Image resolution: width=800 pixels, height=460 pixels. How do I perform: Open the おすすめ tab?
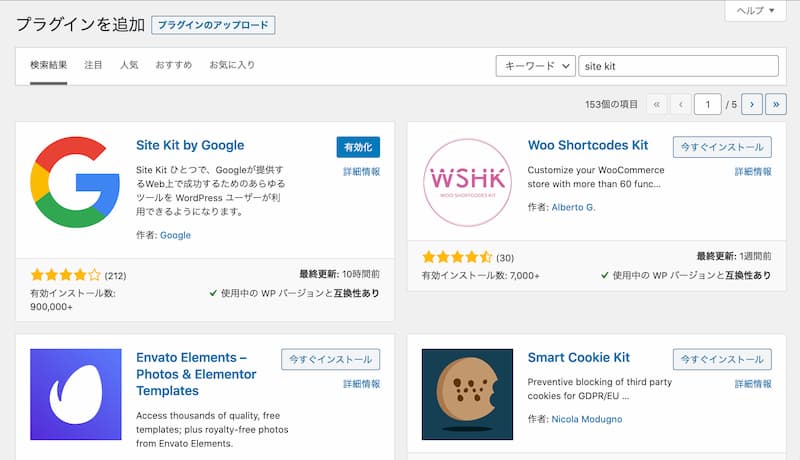tap(173, 65)
